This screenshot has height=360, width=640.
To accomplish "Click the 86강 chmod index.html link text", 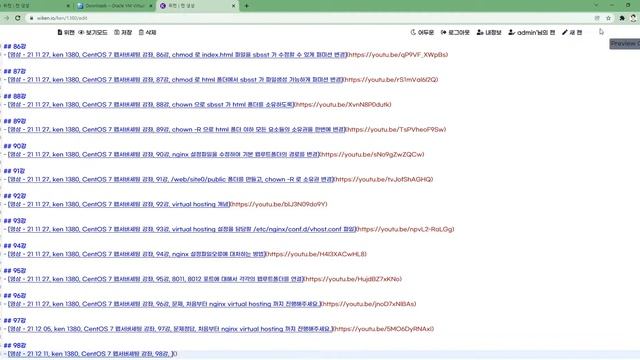I will pos(177,55).
